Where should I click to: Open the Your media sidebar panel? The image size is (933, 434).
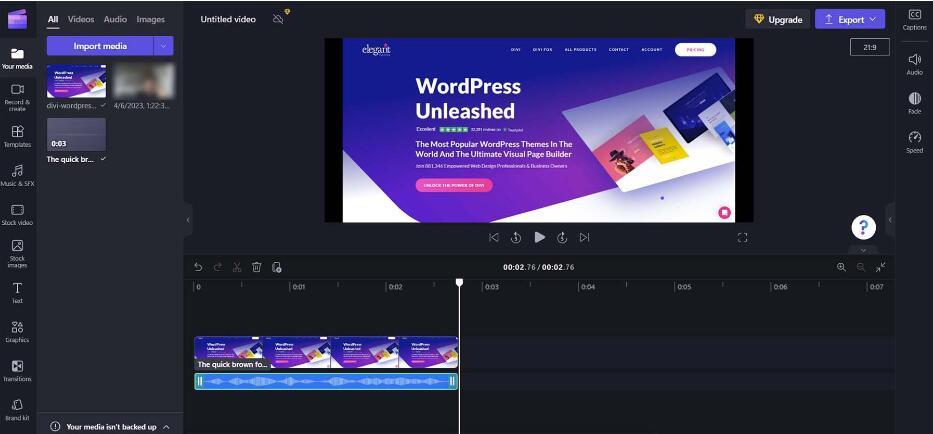(17, 59)
